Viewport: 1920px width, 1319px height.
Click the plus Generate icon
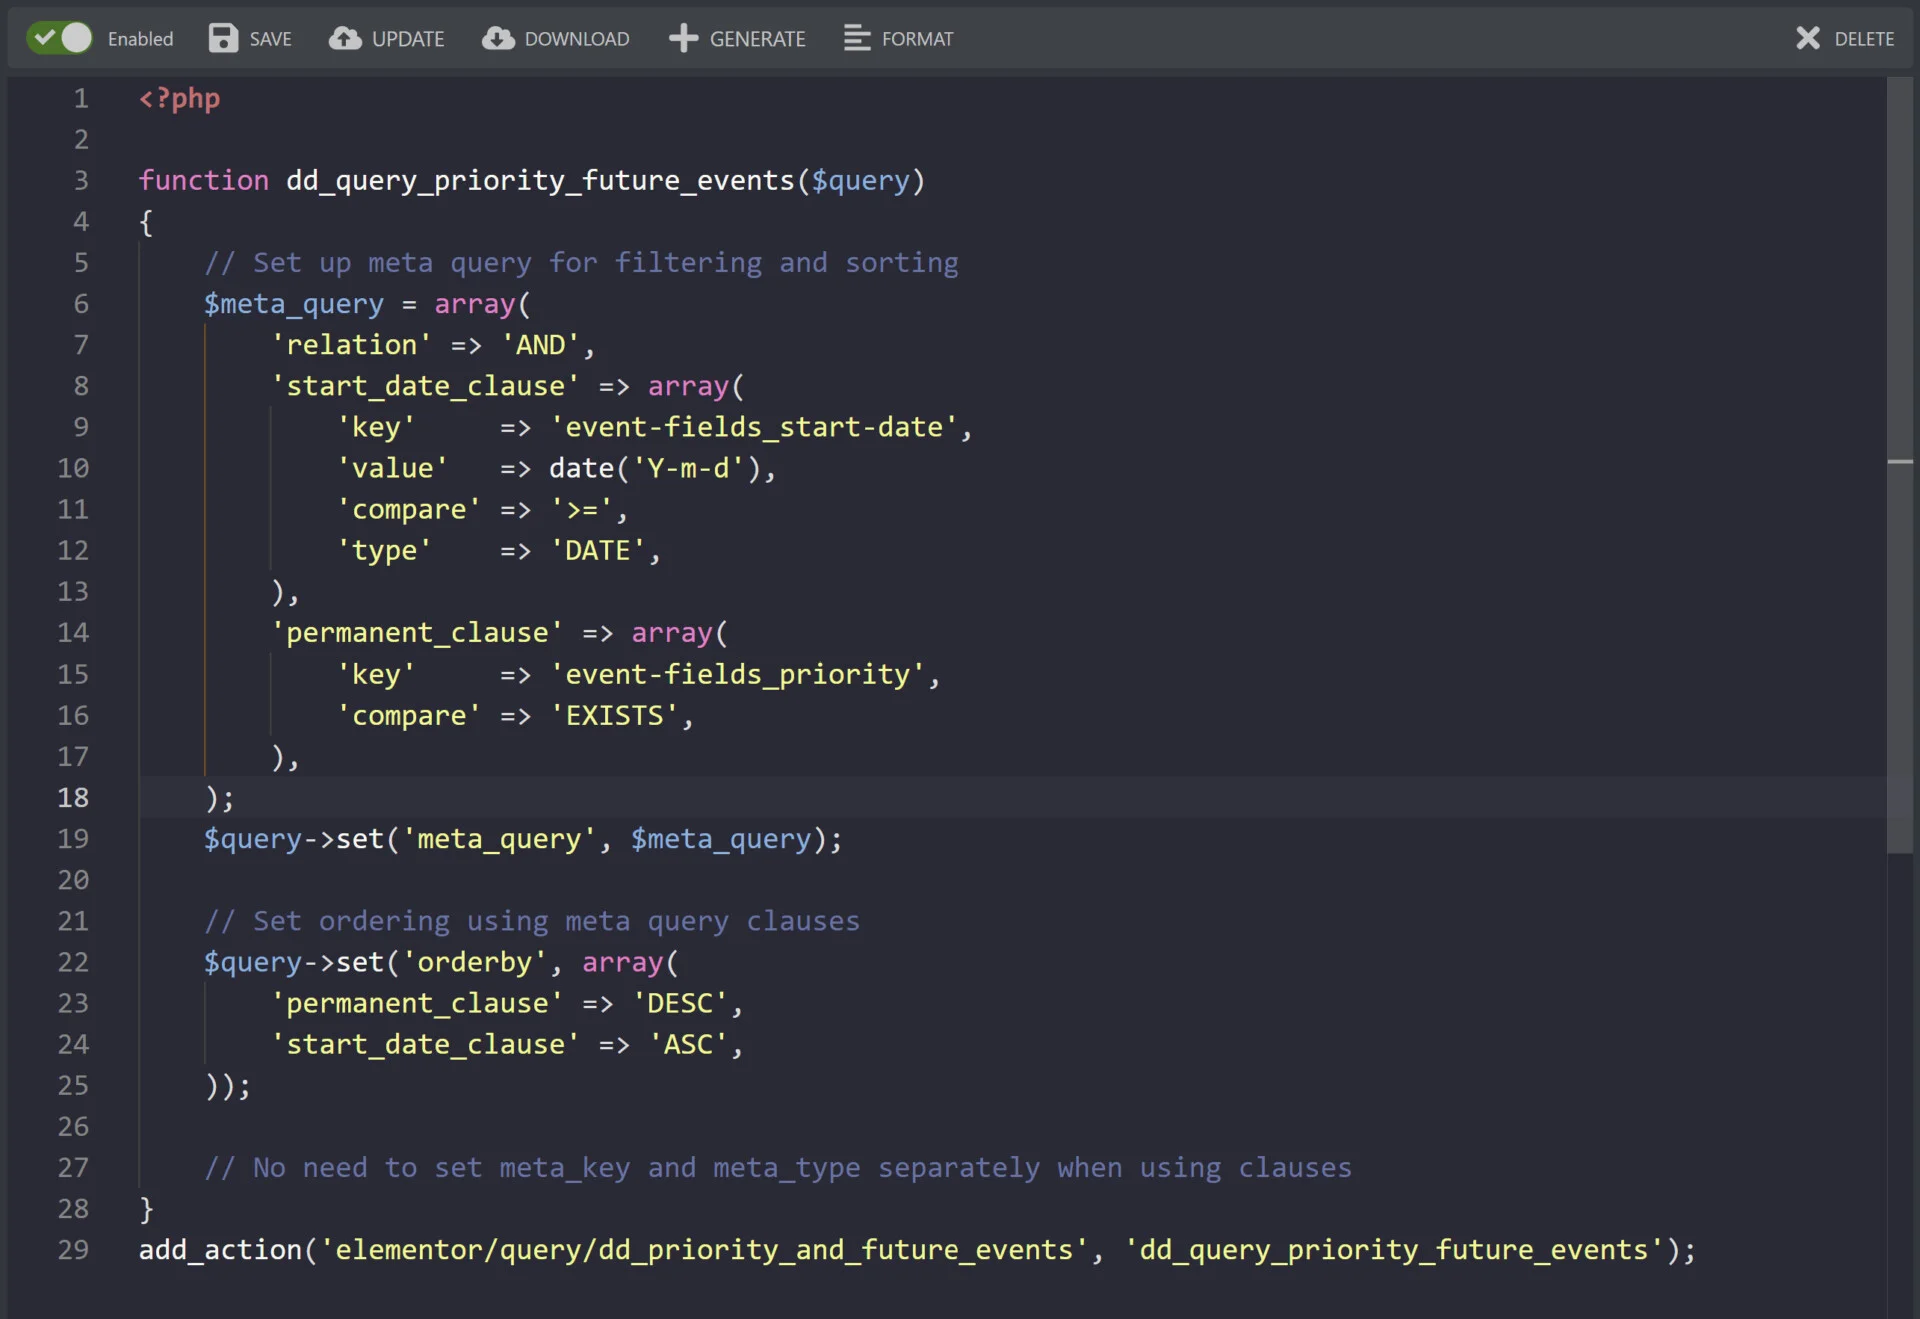683,38
